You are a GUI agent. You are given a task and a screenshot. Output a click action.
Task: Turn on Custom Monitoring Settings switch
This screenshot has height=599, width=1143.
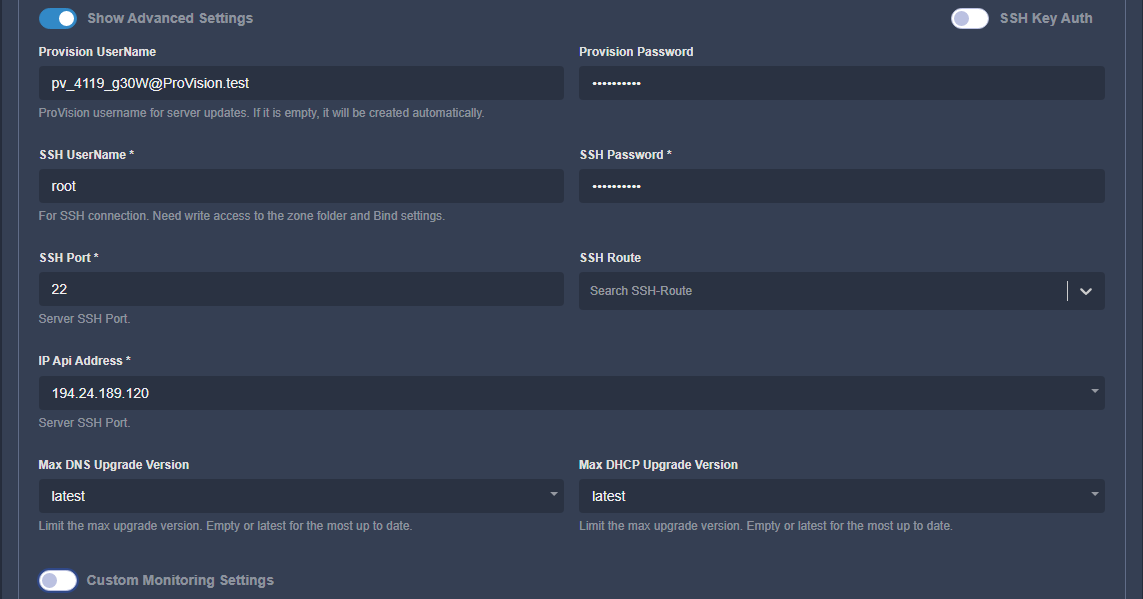58,580
